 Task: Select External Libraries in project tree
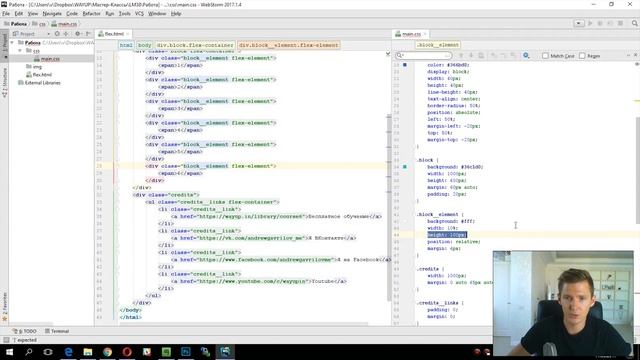click(39, 83)
